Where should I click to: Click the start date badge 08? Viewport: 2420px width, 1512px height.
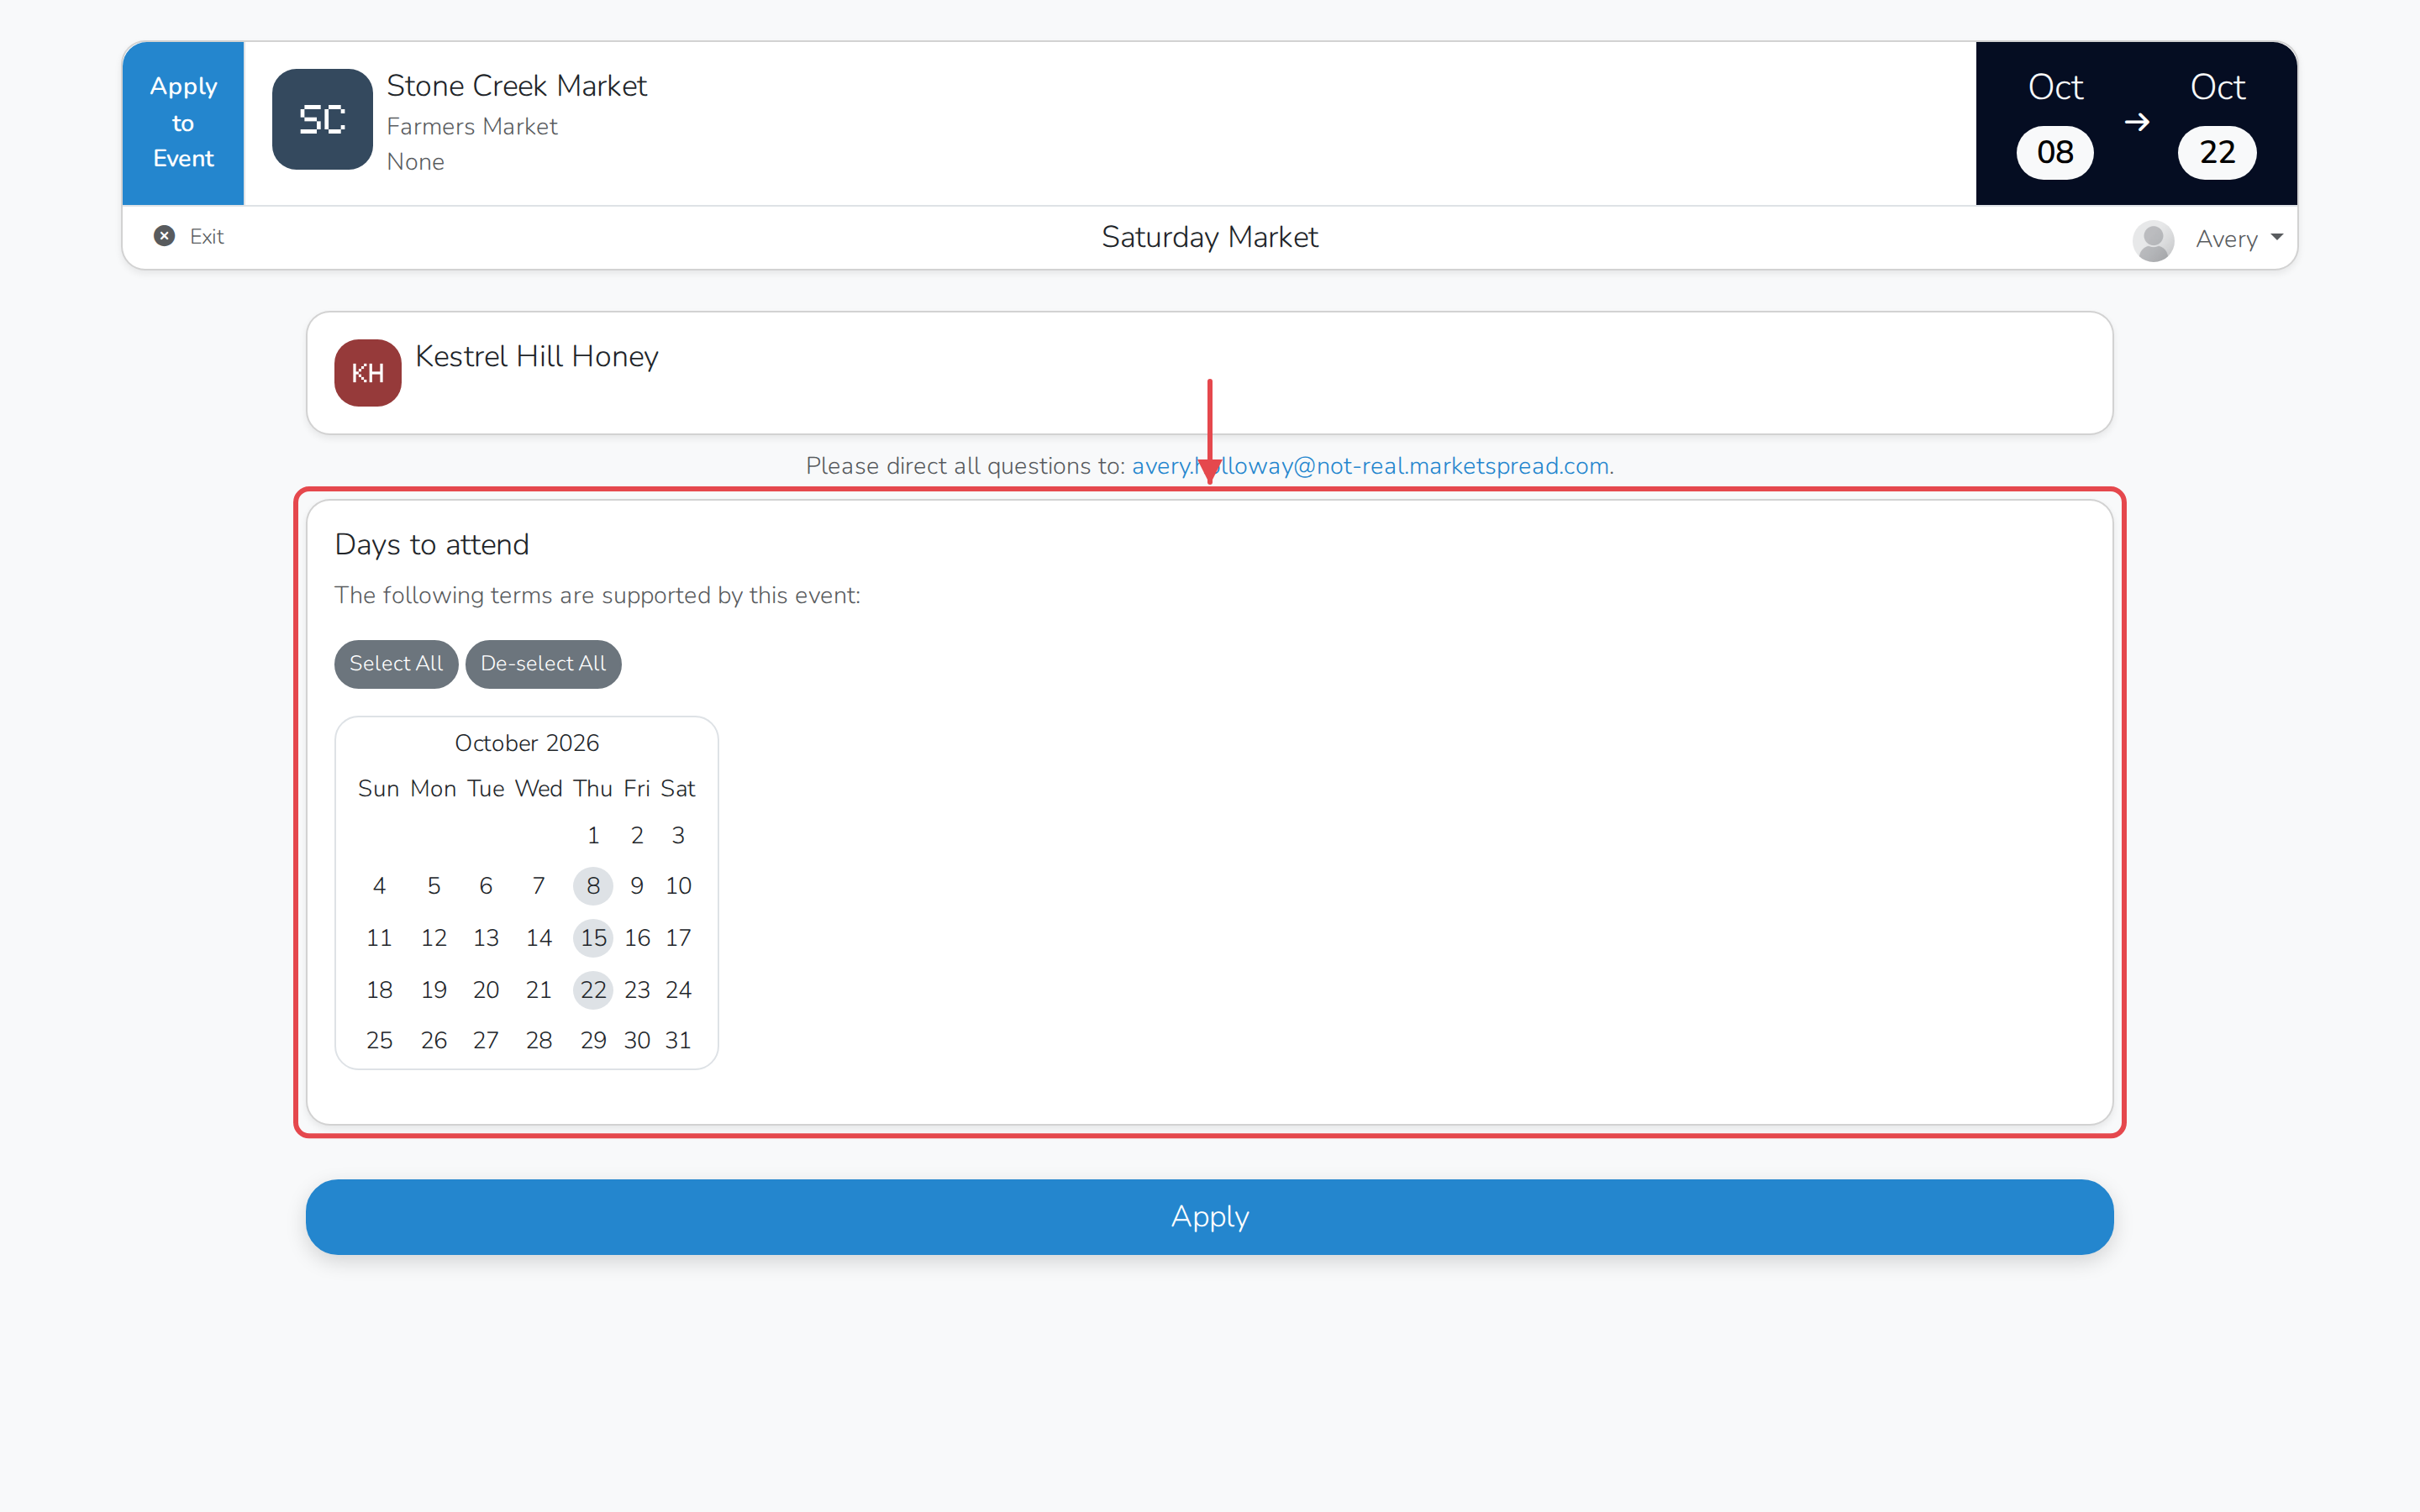coord(2054,152)
